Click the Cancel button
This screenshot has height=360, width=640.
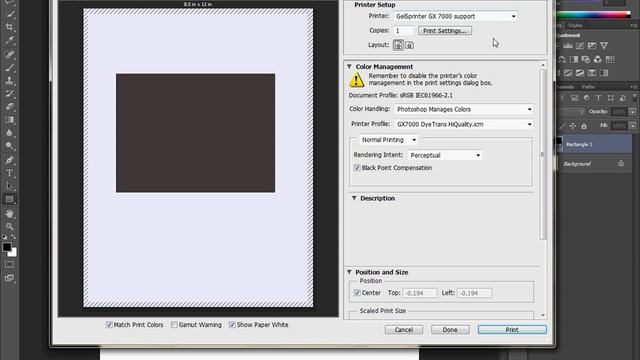tap(404, 330)
